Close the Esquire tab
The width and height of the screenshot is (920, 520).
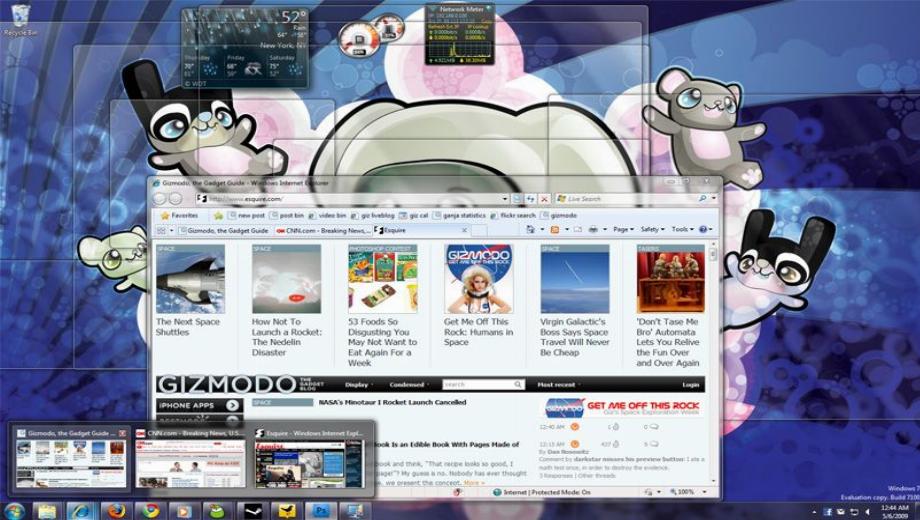point(464,231)
